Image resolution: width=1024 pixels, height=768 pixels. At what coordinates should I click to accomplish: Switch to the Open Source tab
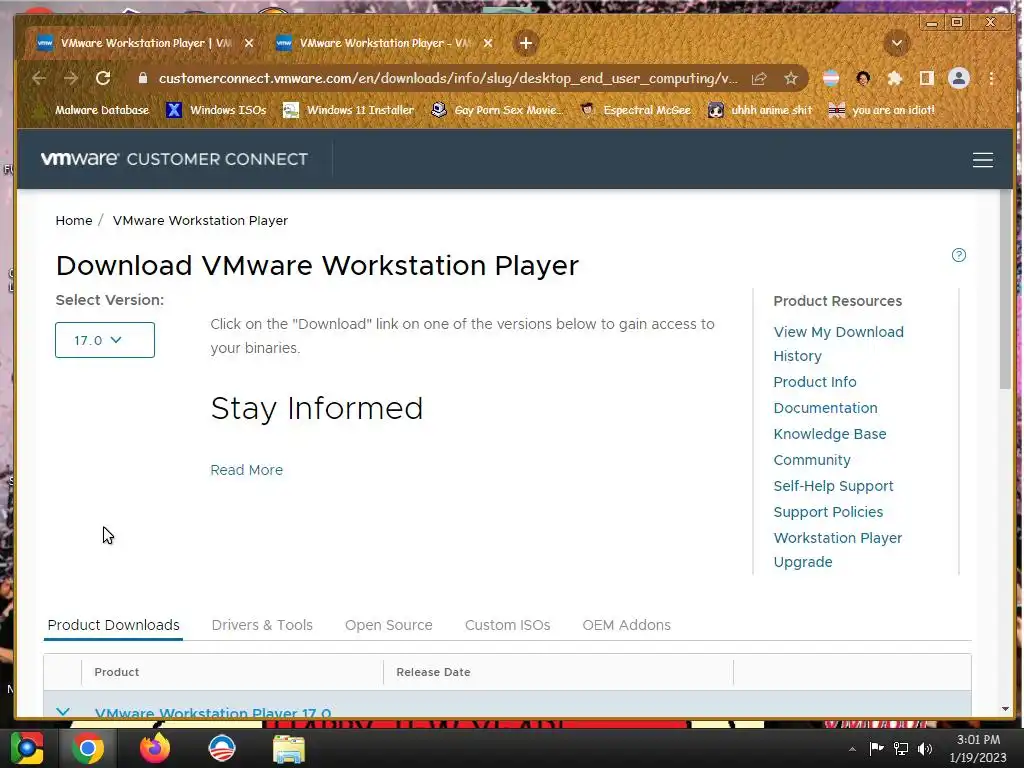point(389,625)
